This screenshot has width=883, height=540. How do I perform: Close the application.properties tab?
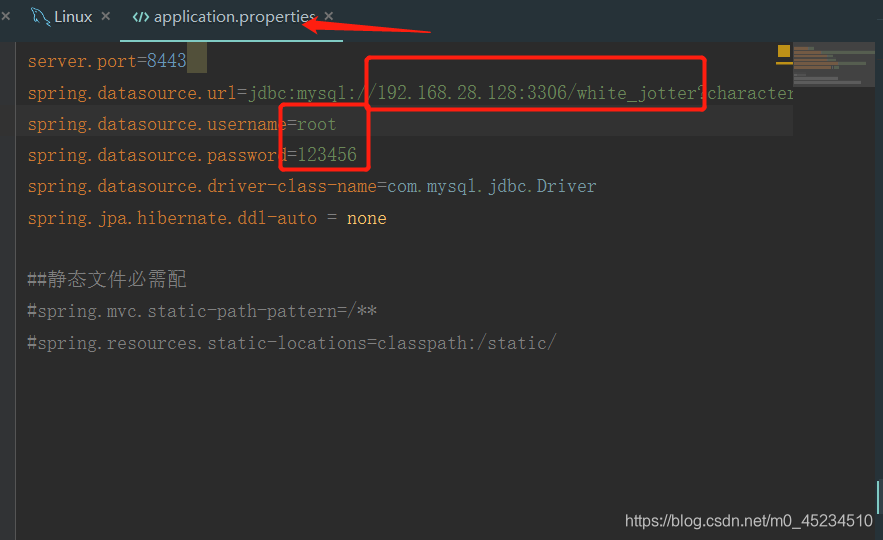pyautogui.click(x=329, y=16)
